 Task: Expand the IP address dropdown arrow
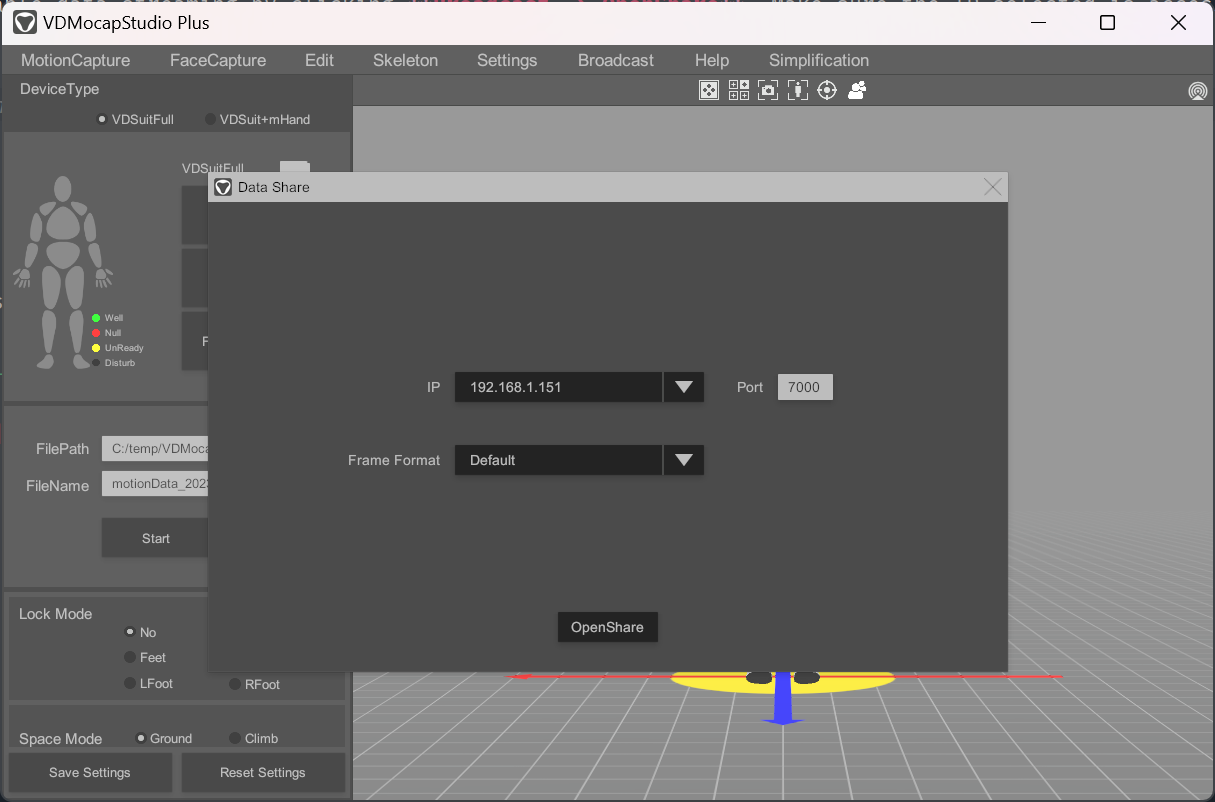click(x=684, y=387)
